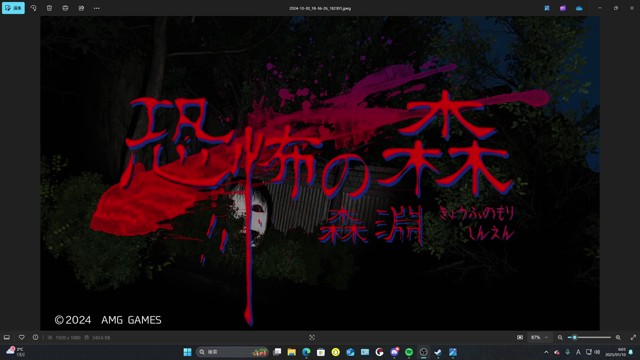Viewport: 640px width, 360px height.
Task: Click the 240.6 KB file size text
Action: pyautogui.click(x=101, y=338)
